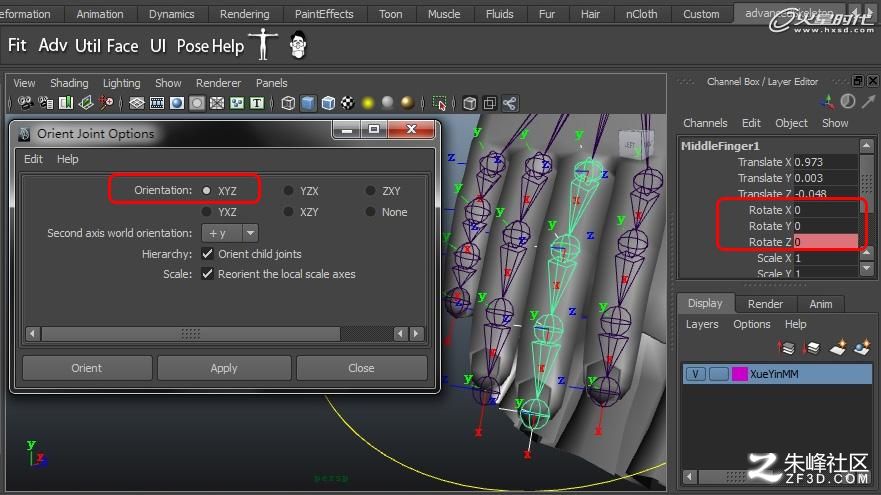This screenshot has height=495, width=881.
Task: Toggle high quality rendering gold sphere icon
Action: [407, 103]
